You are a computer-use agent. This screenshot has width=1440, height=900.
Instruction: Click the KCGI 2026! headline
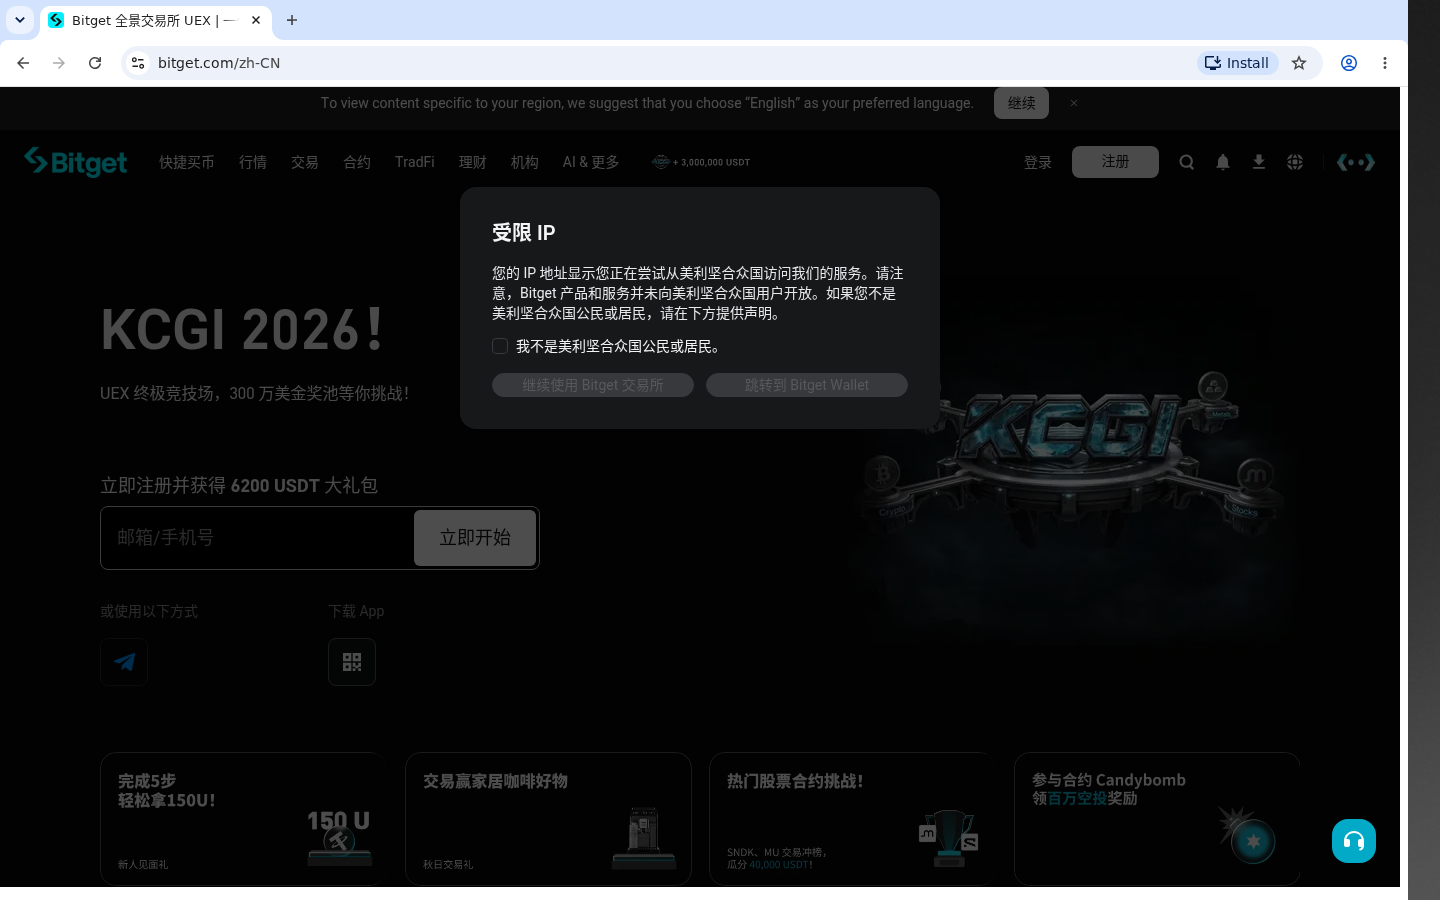pos(241,330)
